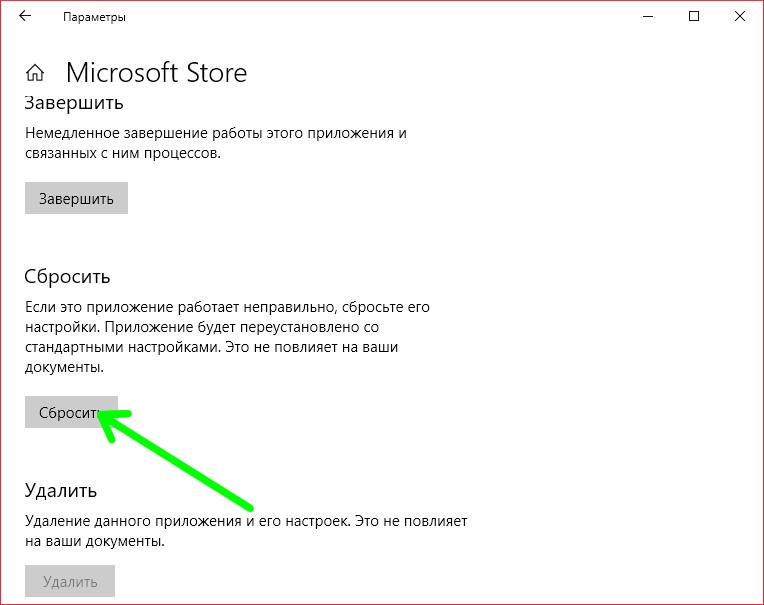
Task: Select the Microsoft Store page title
Action: [156, 73]
